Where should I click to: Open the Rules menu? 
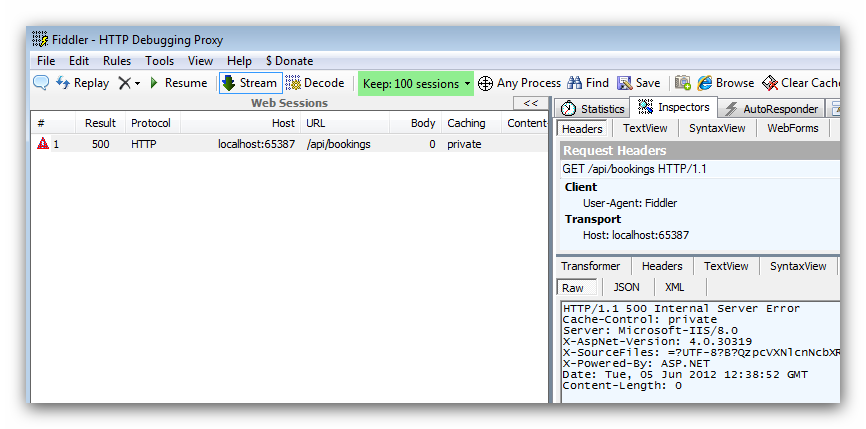117,61
